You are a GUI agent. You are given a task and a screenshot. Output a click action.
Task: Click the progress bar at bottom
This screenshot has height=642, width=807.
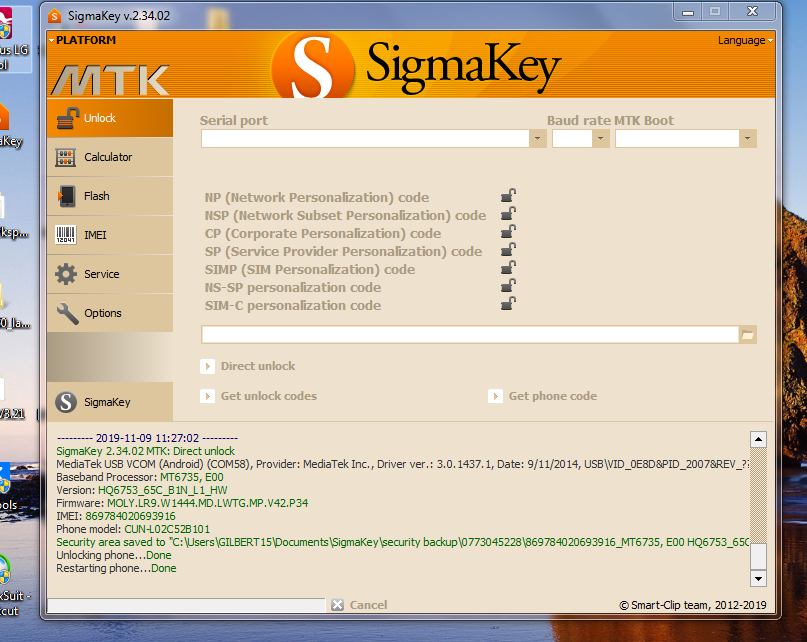click(x=186, y=605)
